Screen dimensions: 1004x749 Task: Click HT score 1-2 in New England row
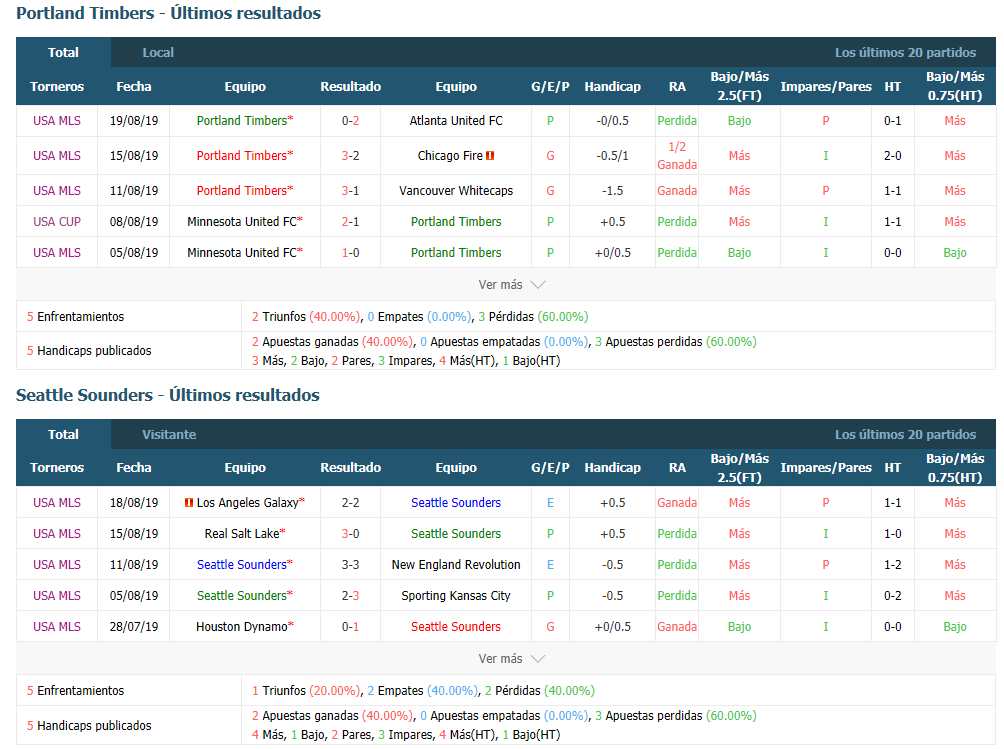pyautogui.click(x=893, y=565)
